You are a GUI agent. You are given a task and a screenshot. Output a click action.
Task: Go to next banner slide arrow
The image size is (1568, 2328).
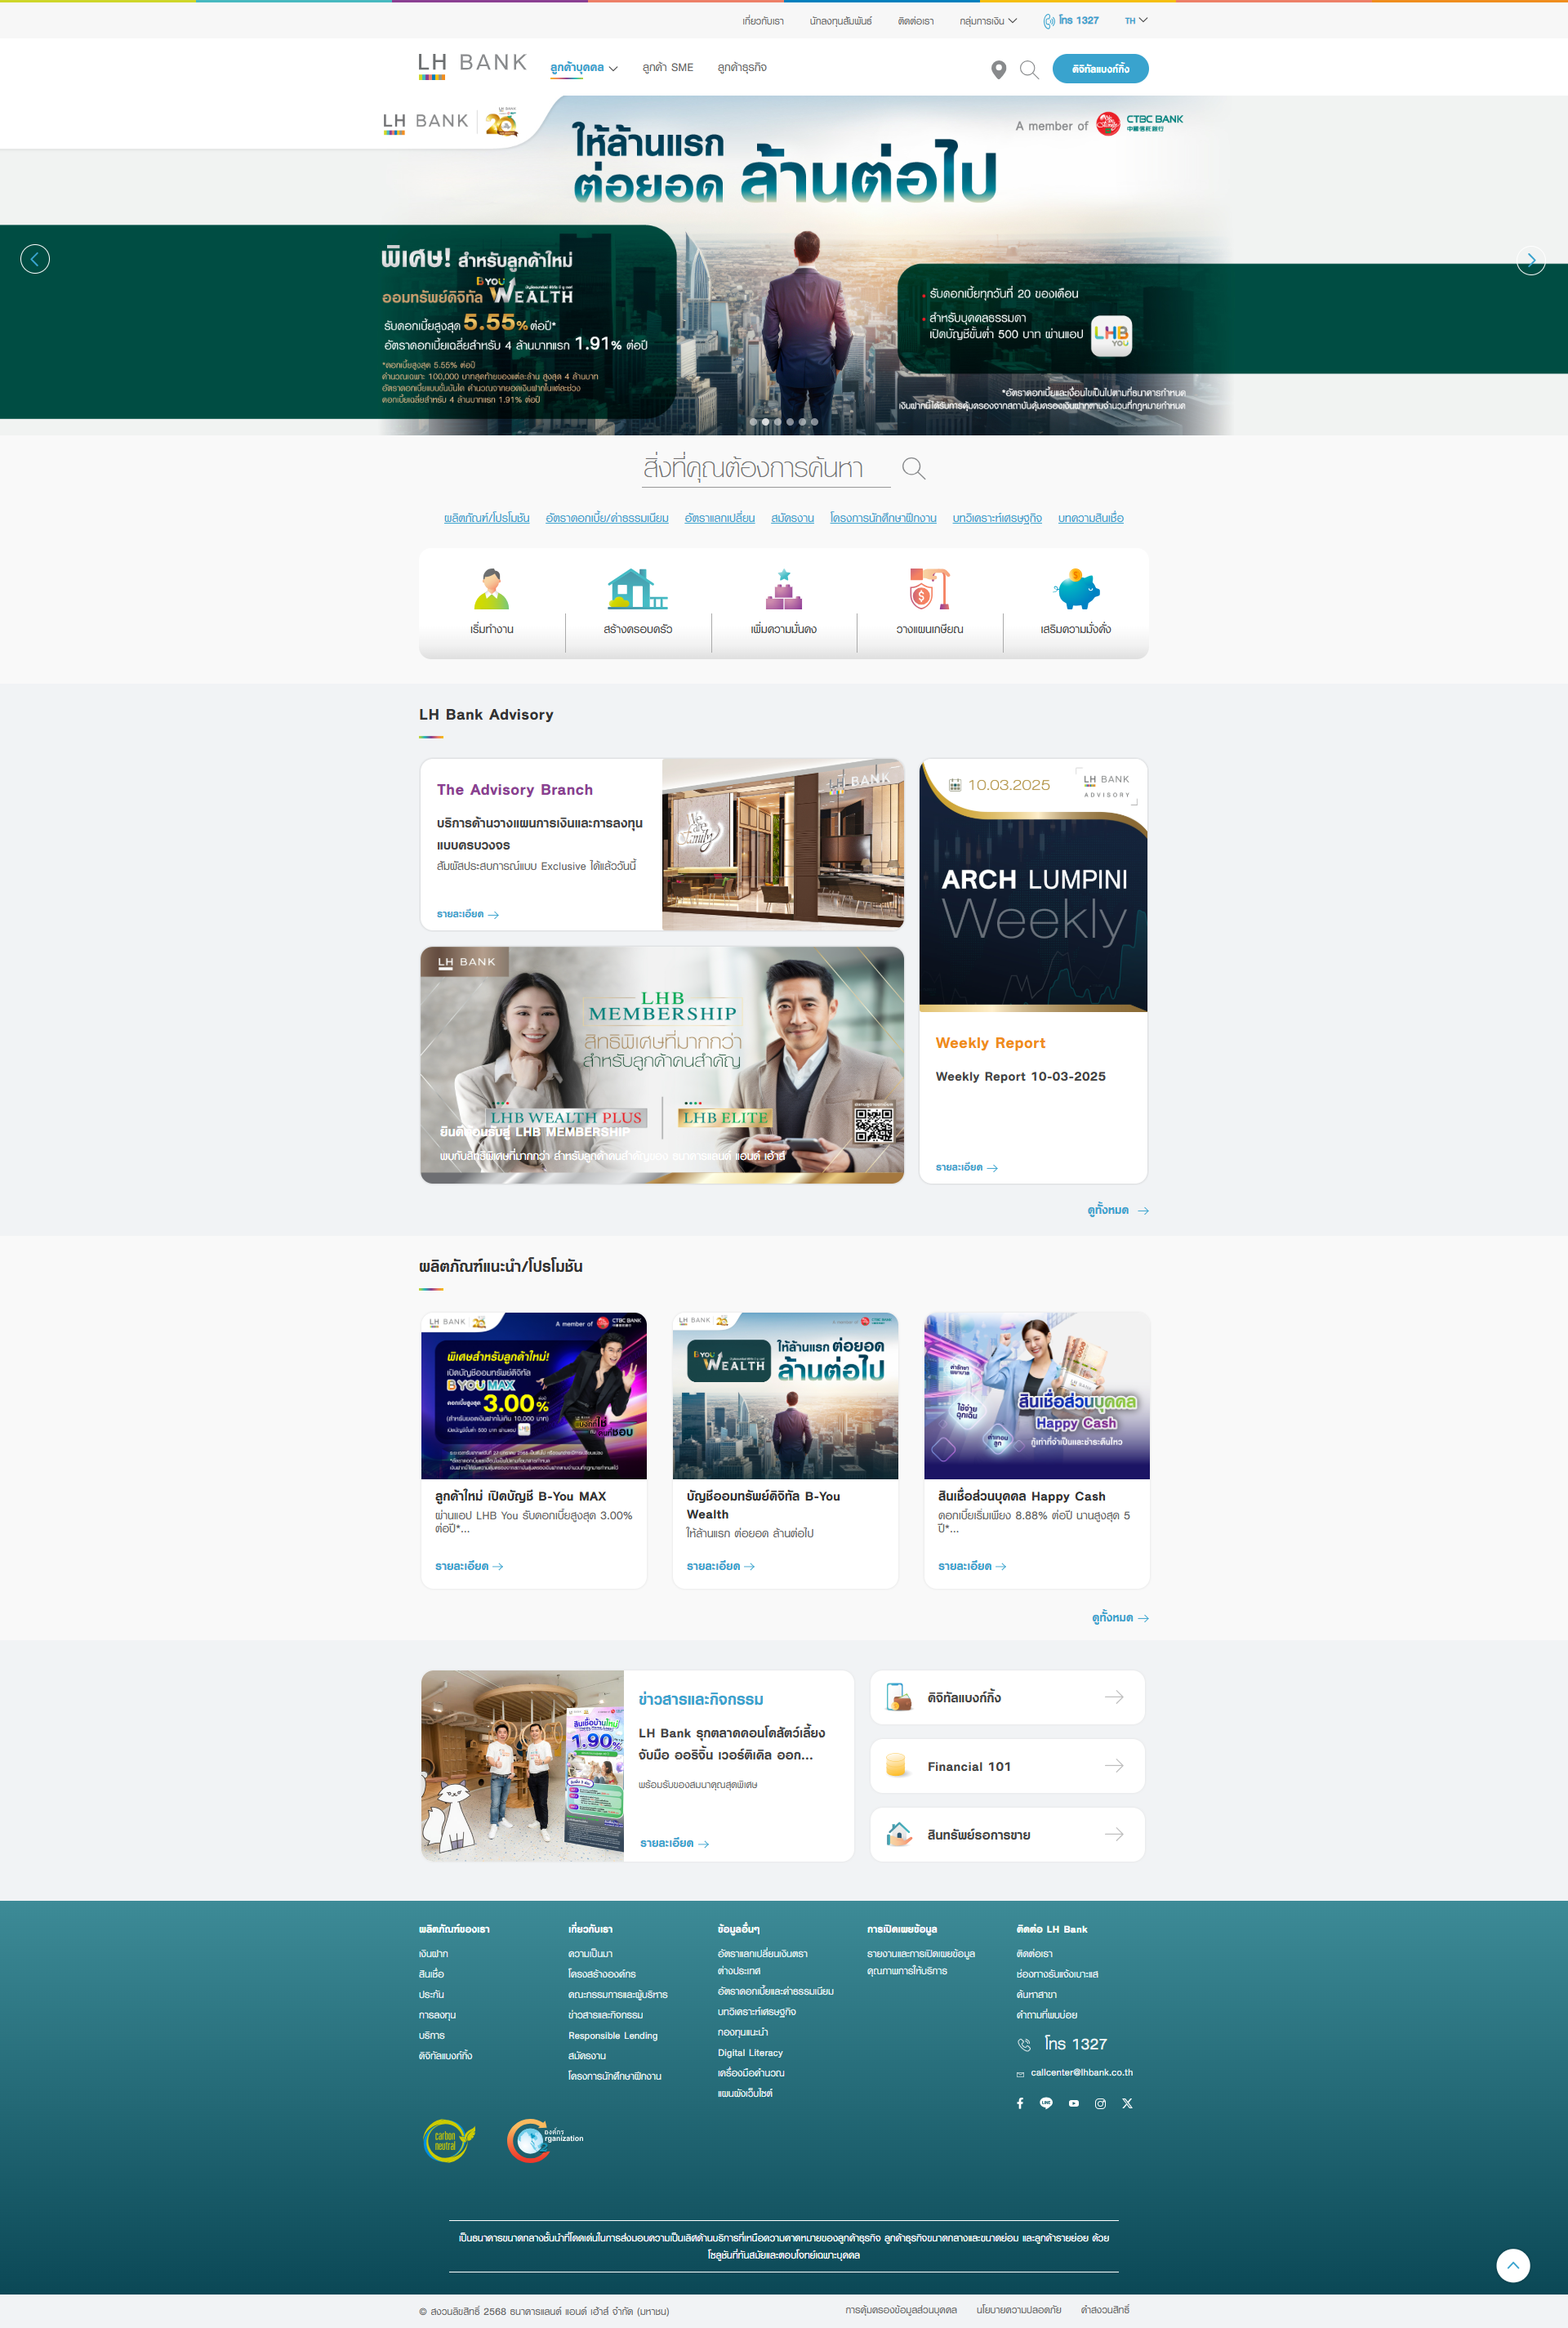(x=1530, y=260)
